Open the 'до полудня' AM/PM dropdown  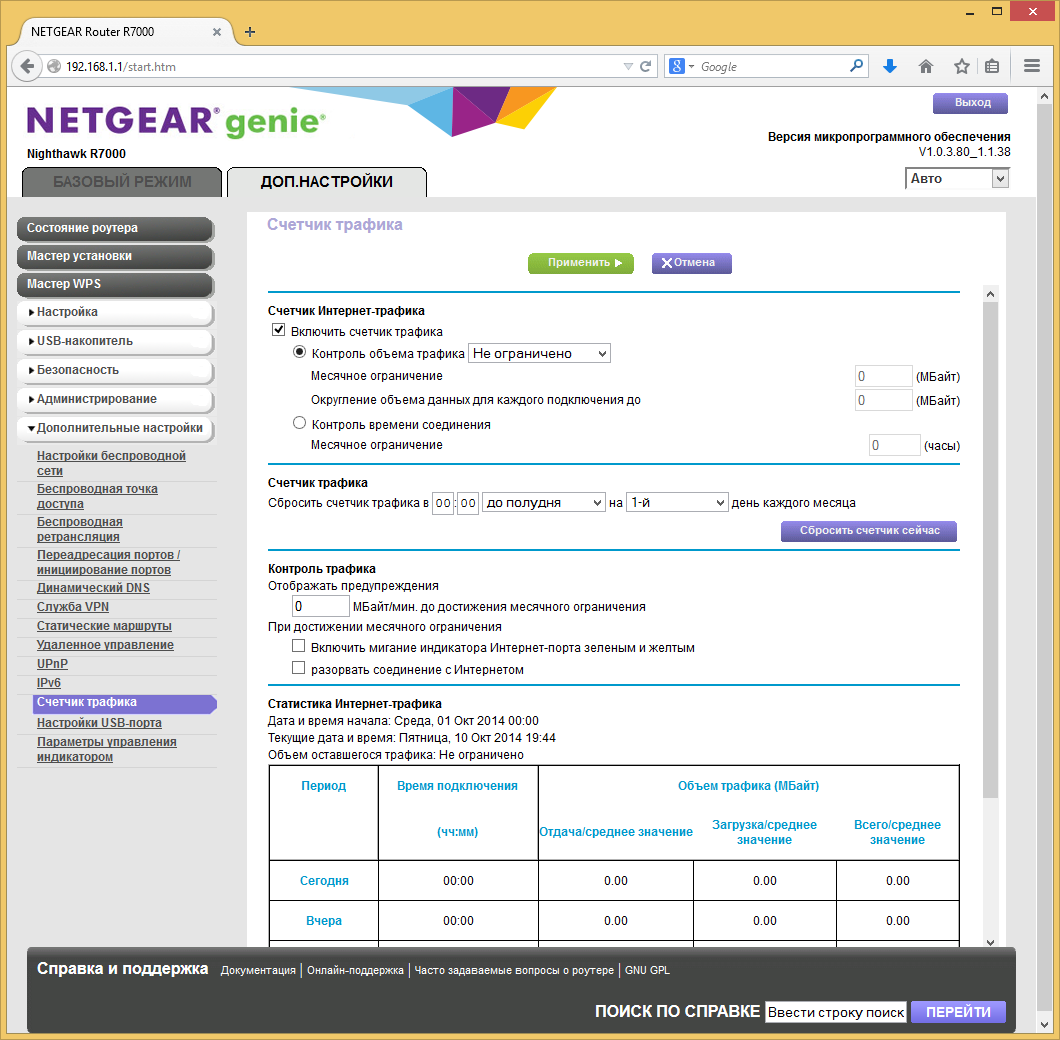[544, 502]
